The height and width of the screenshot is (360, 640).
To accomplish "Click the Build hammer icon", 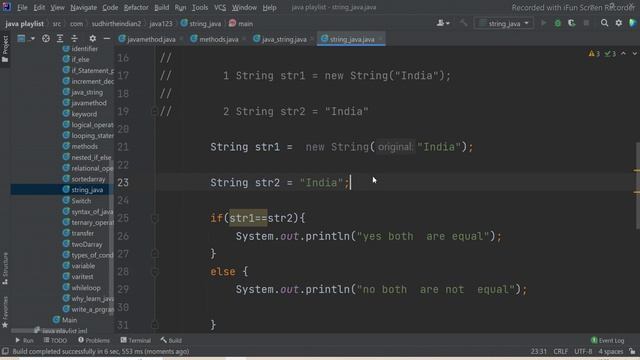I will click(x=463, y=23).
